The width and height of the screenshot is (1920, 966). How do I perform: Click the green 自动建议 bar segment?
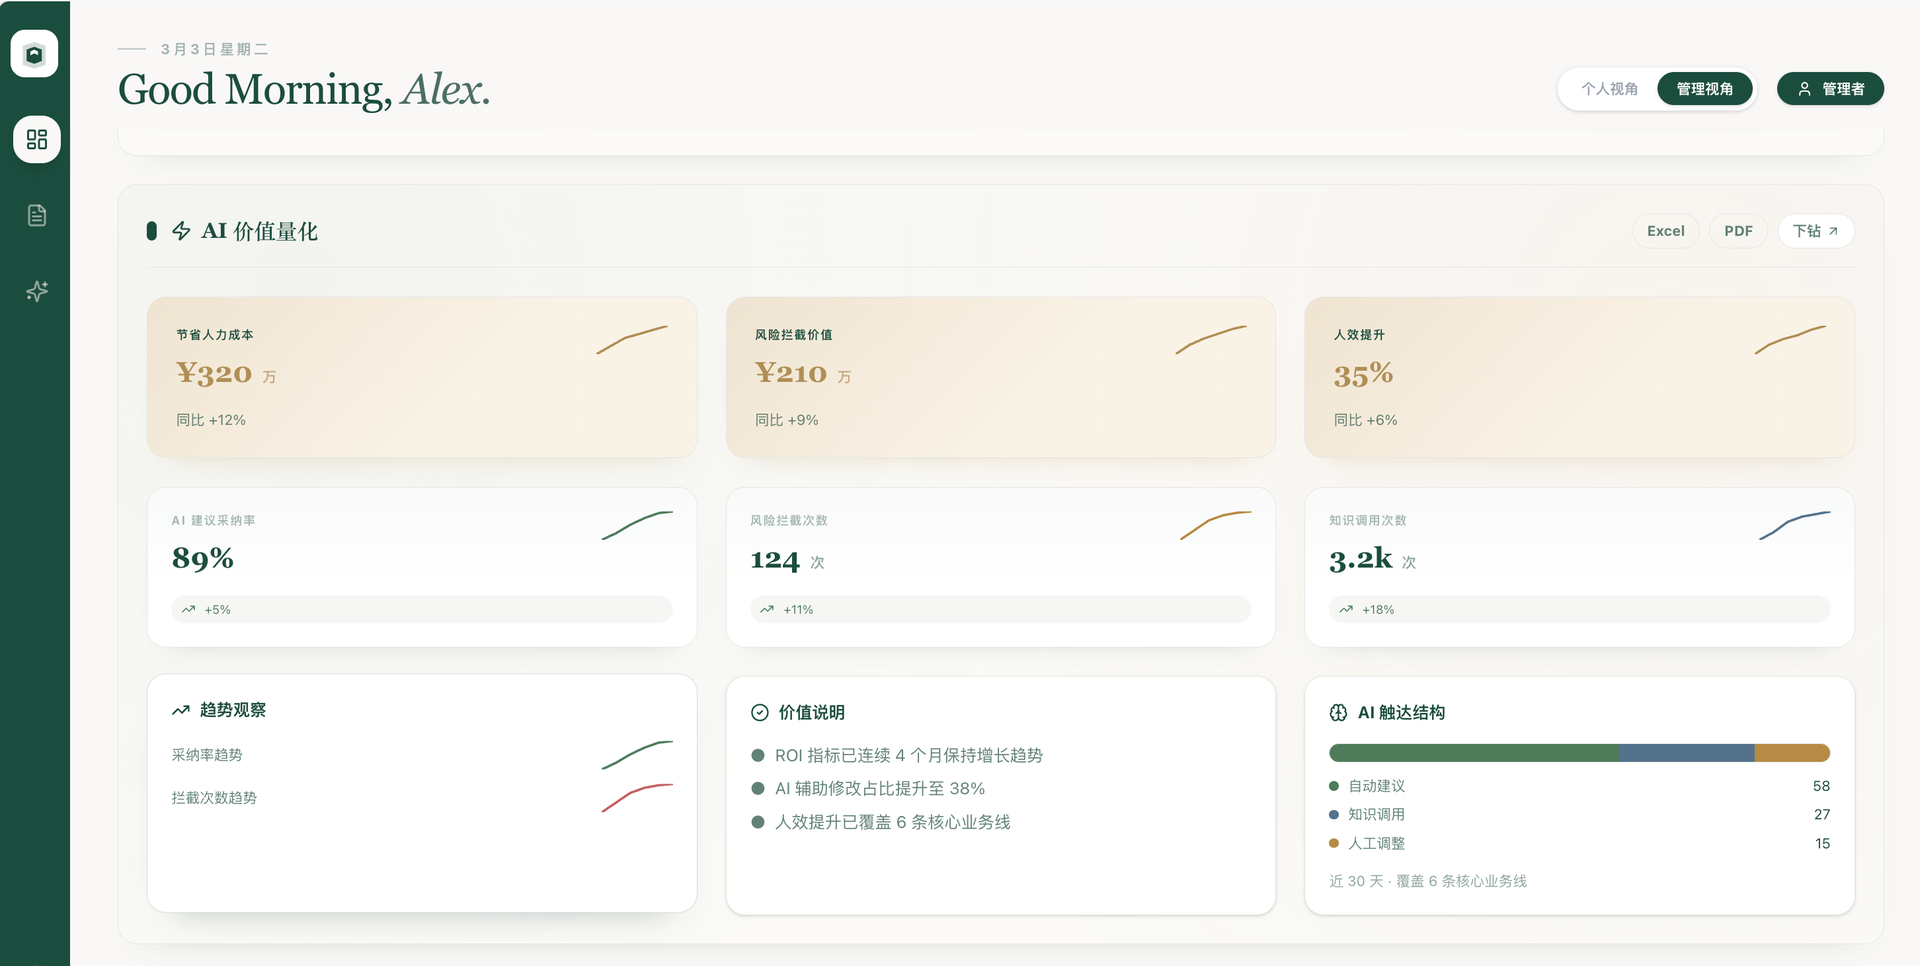click(1474, 753)
